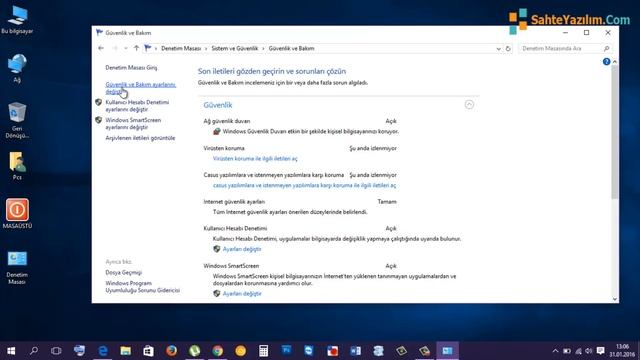Open TeamViewer from taskbar
Screen dimensions: 640x360
coord(309,351)
